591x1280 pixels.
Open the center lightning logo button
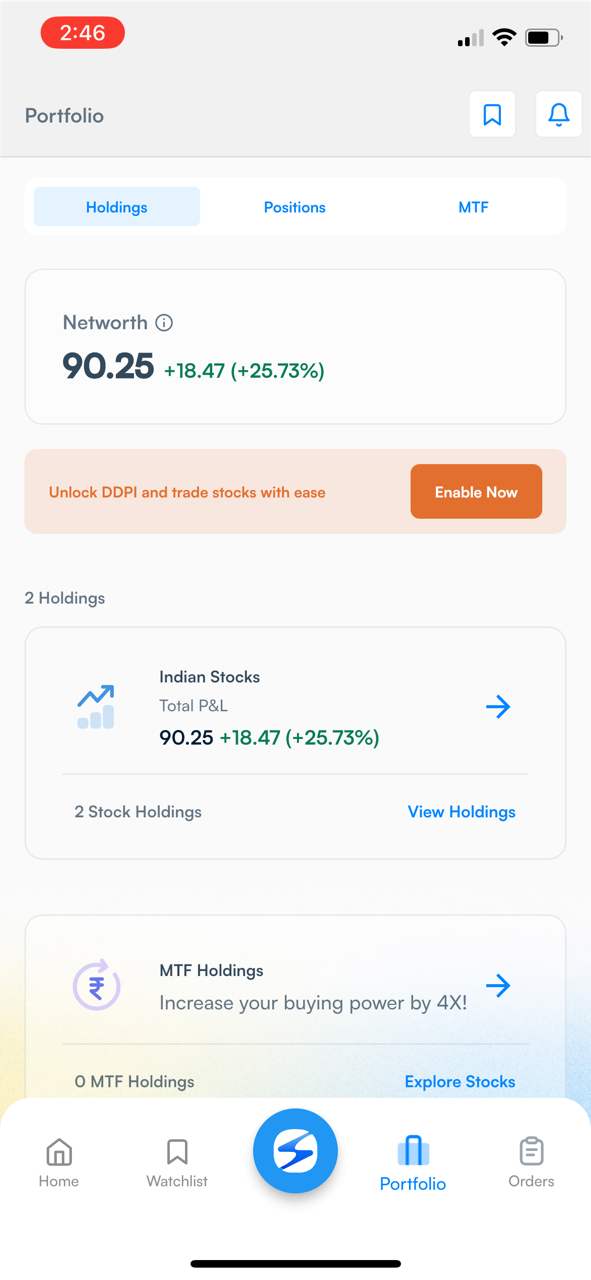295,1151
